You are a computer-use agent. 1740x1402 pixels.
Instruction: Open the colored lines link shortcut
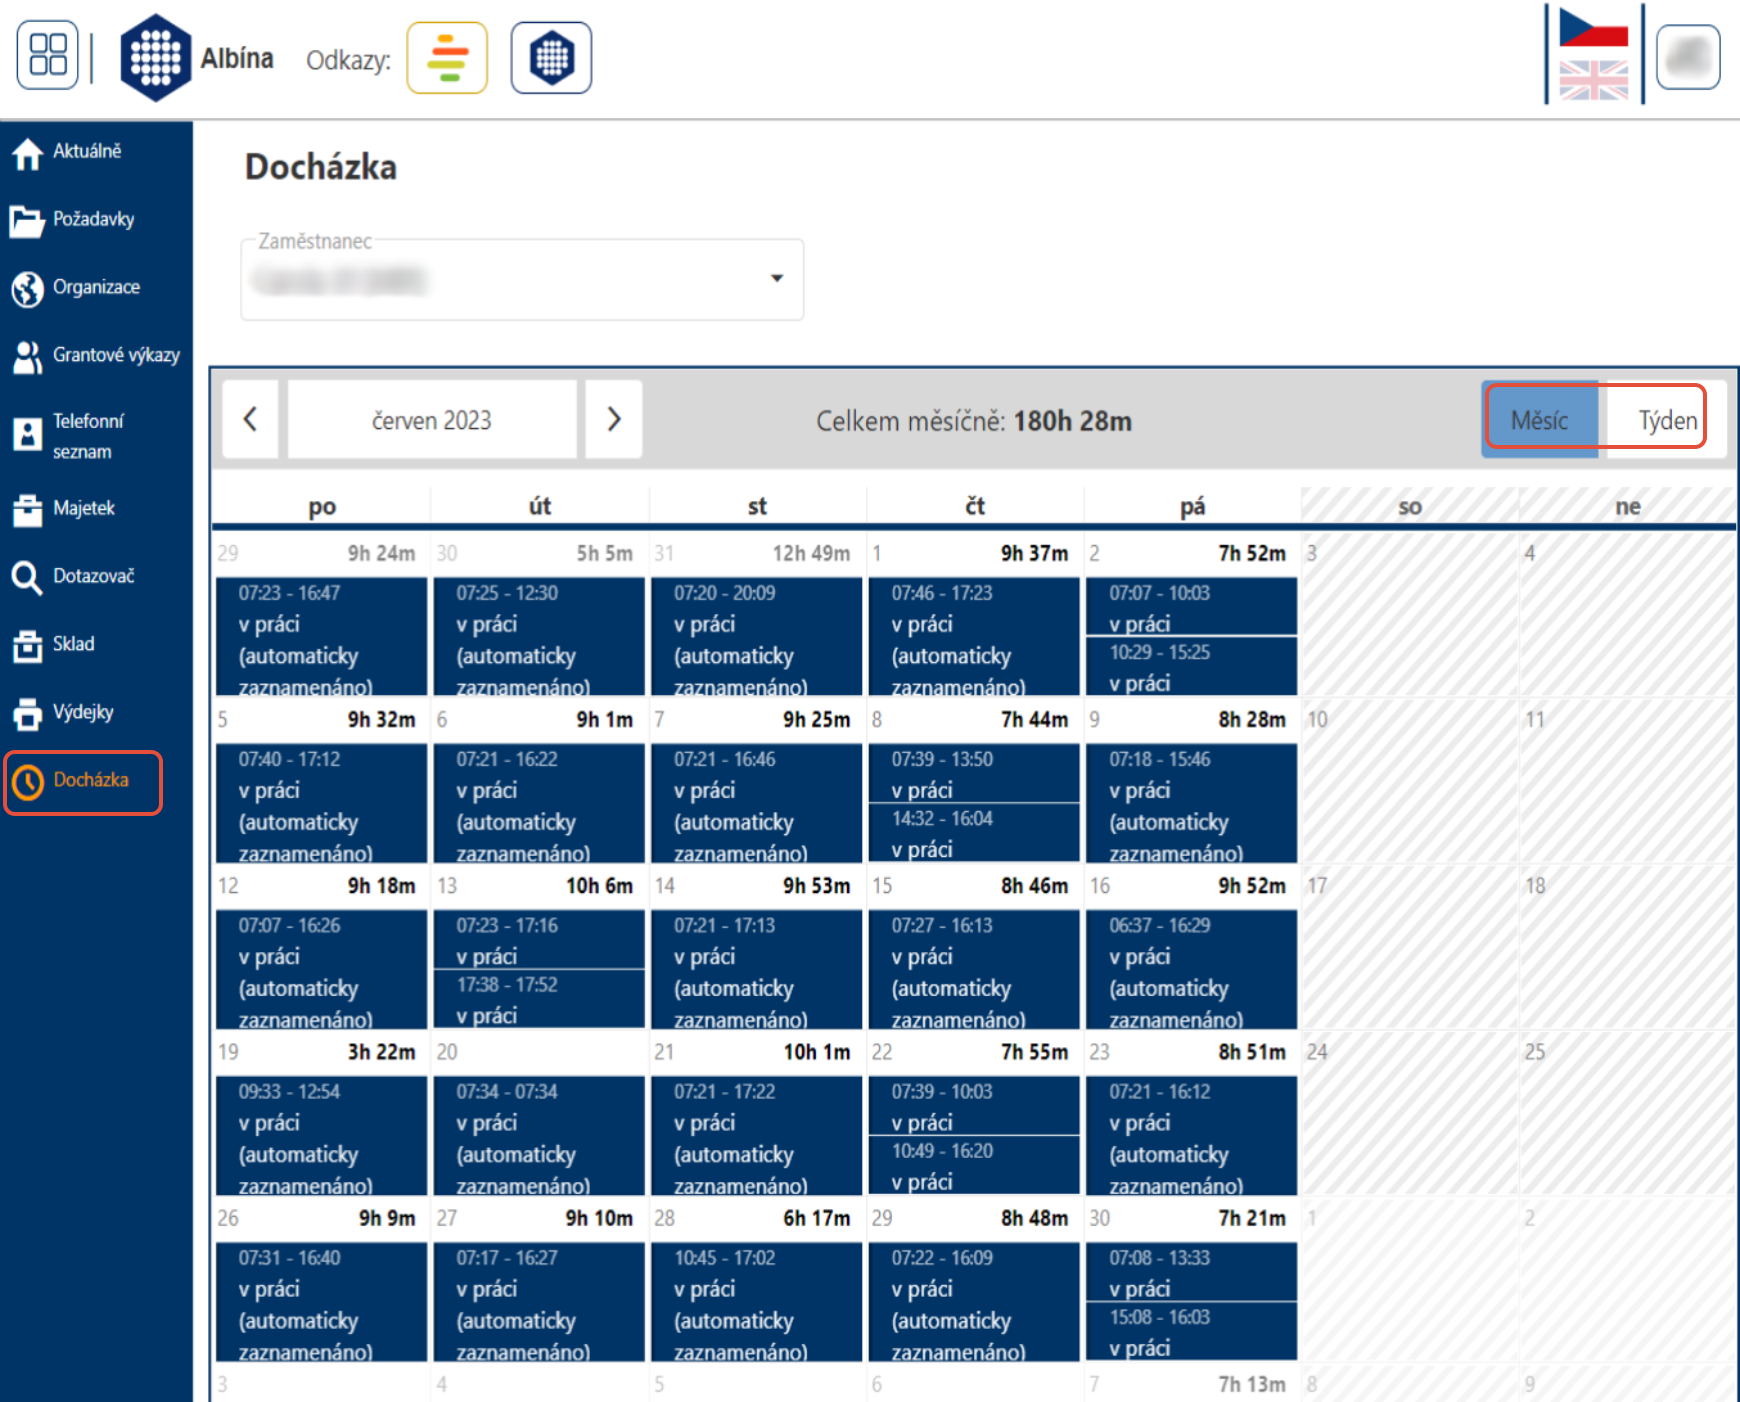tap(447, 57)
